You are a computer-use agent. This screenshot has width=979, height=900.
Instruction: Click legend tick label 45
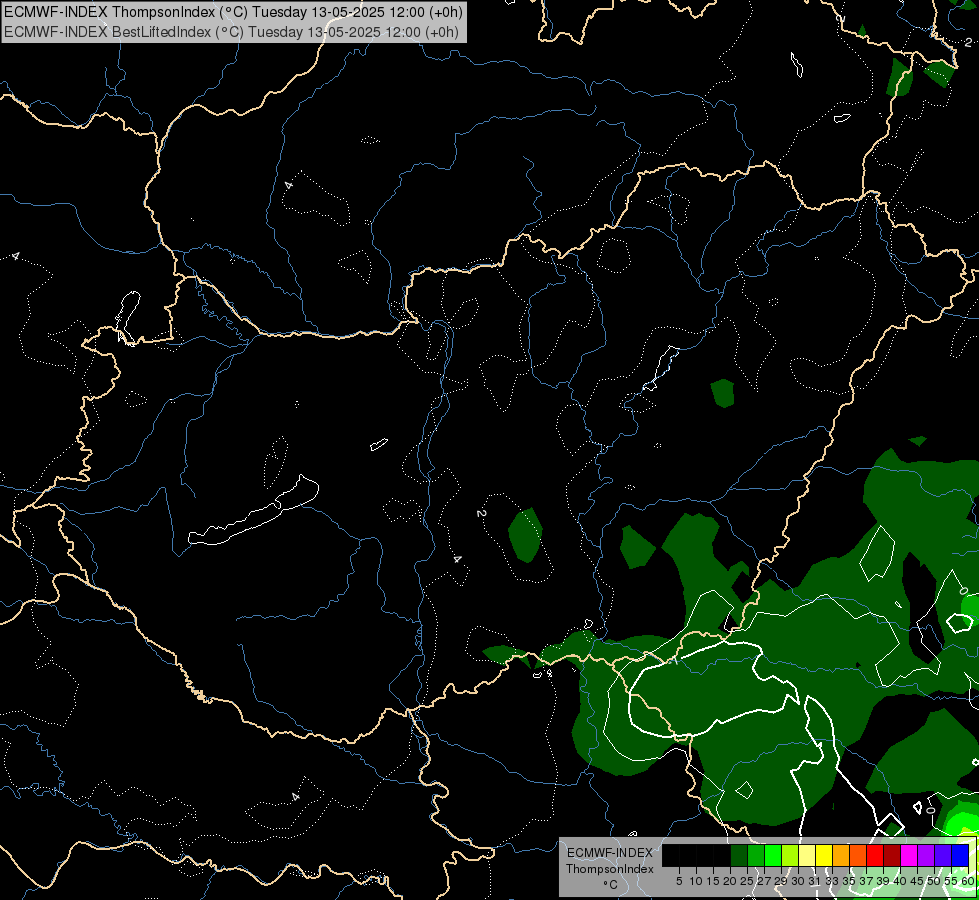click(917, 881)
